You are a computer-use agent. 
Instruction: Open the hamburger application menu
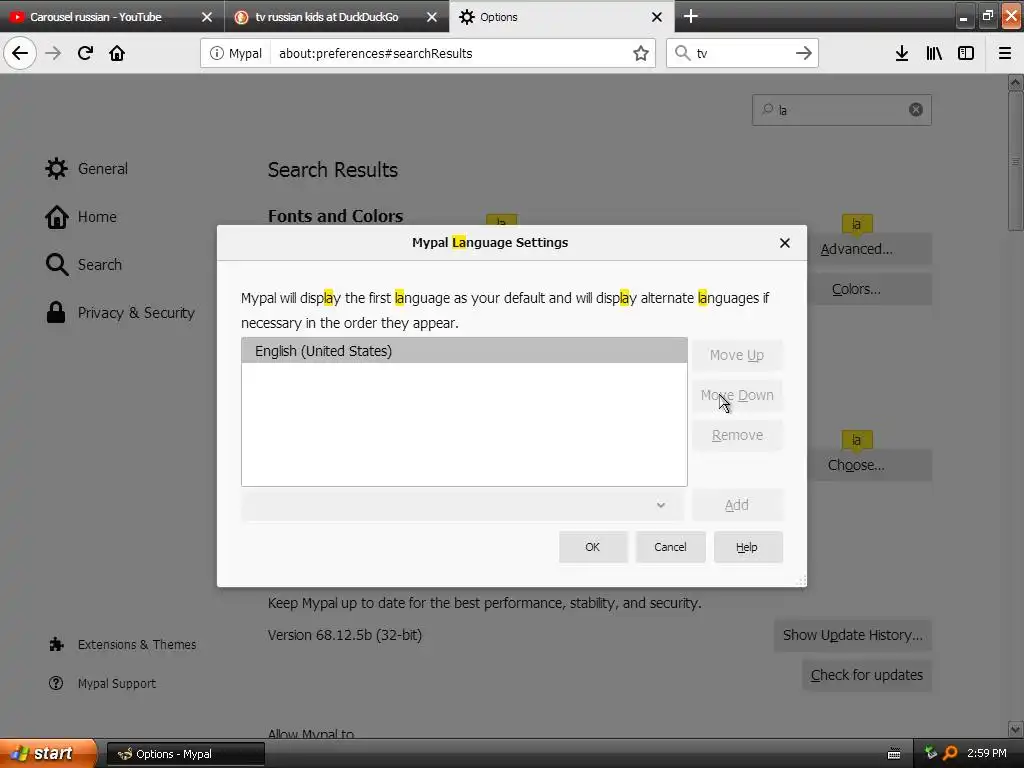(x=1005, y=54)
